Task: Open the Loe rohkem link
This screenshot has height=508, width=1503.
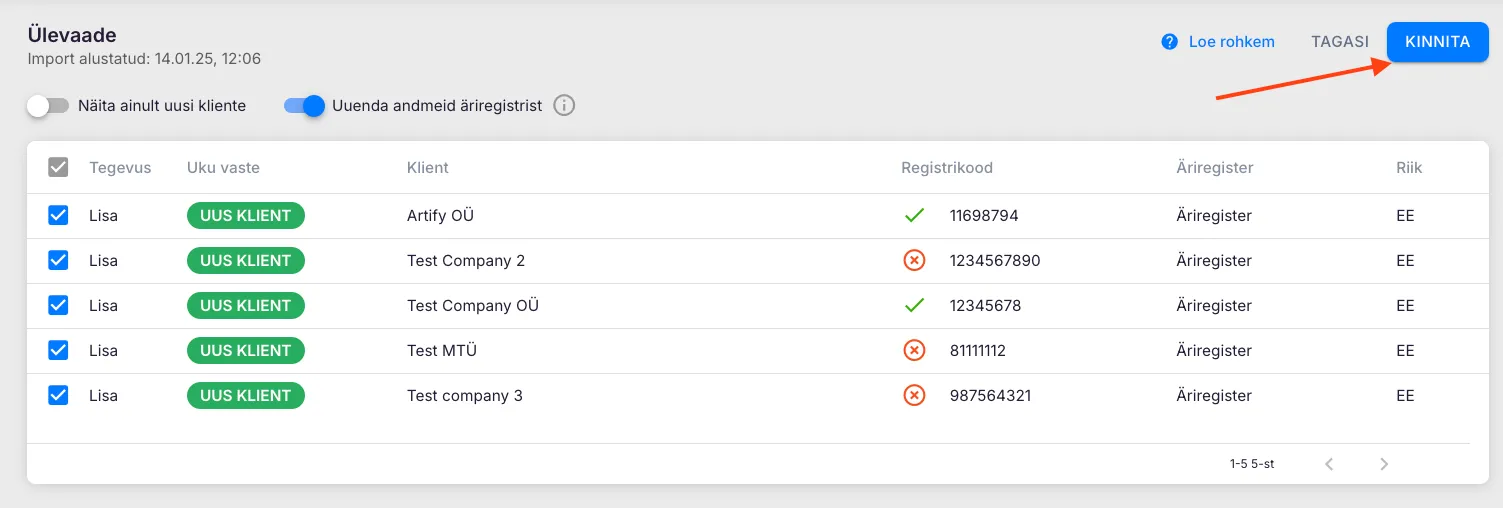Action: (1231, 42)
